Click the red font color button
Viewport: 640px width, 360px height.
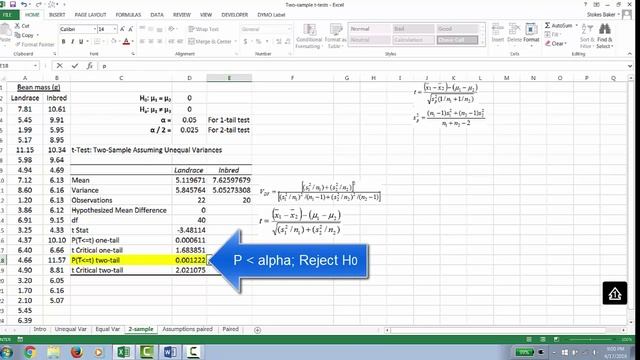(126, 41)
